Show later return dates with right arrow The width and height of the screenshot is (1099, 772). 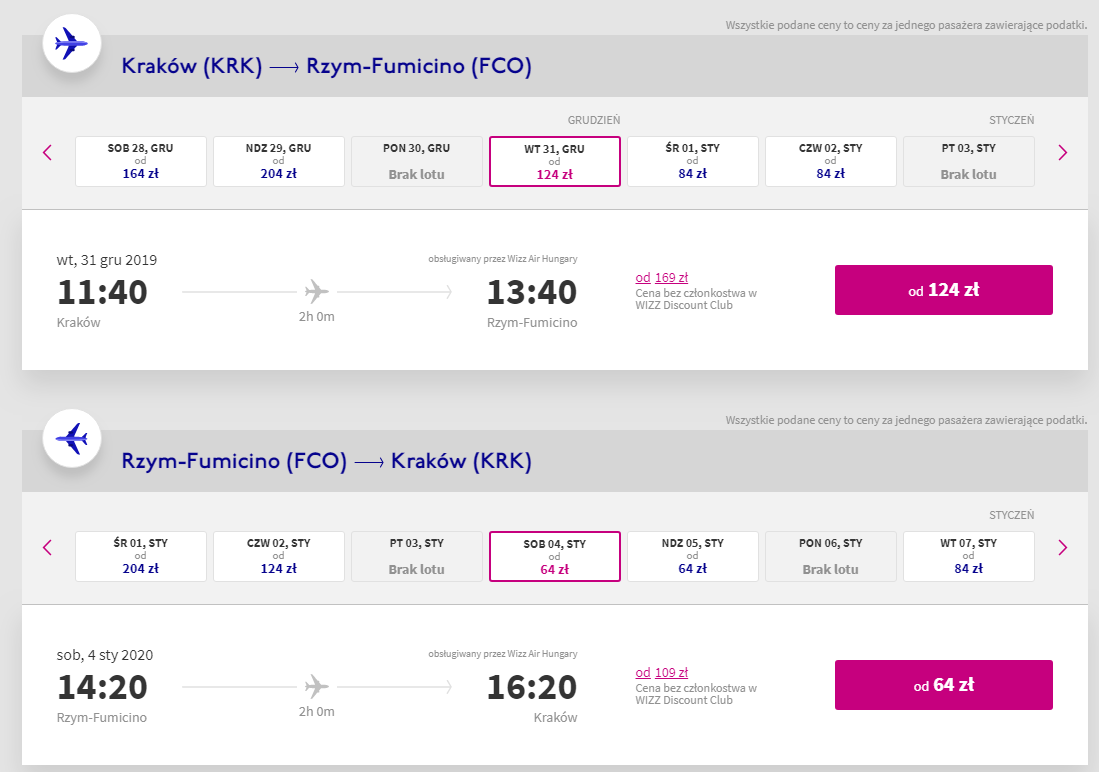pos(1062,547)
